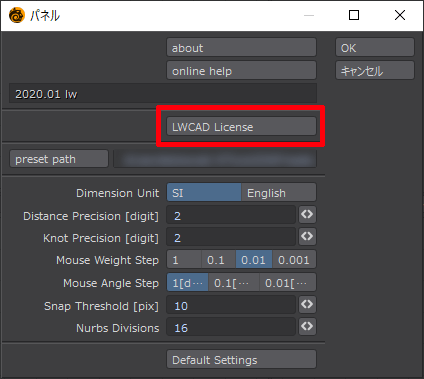Open online help
The width and height of the screenshot is (424, 379).
point(241,71)
